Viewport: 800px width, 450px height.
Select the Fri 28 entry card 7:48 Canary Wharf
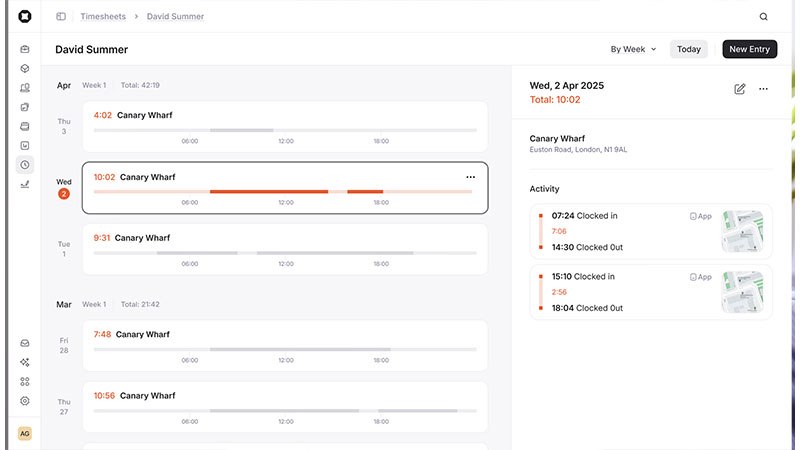285,345
